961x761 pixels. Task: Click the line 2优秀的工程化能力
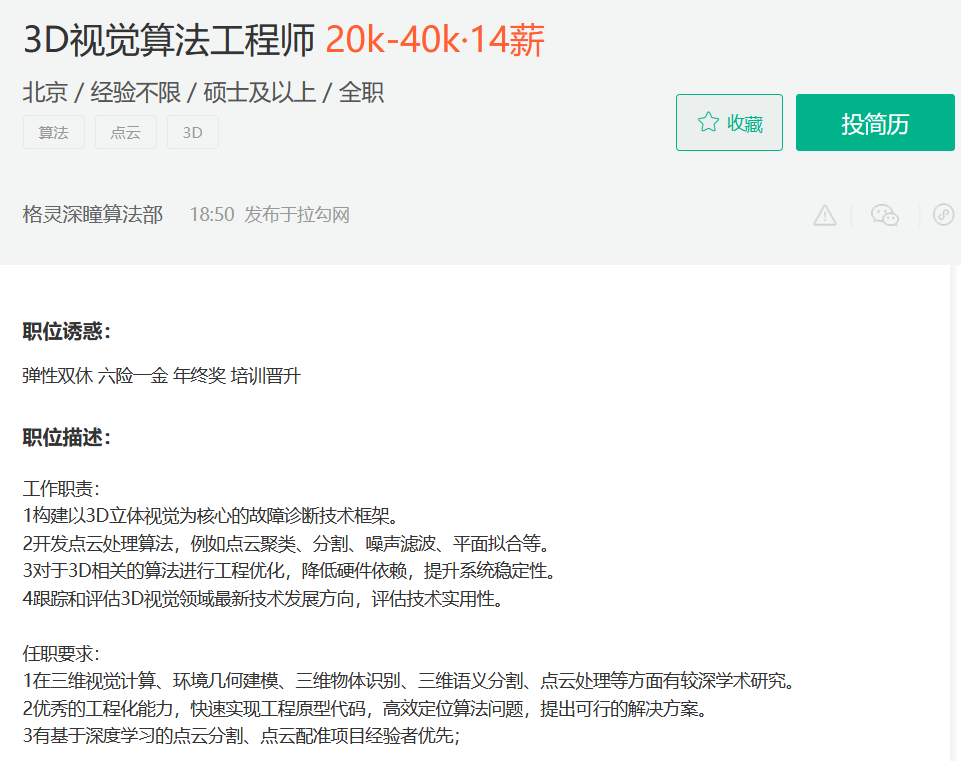pos(365,708)
